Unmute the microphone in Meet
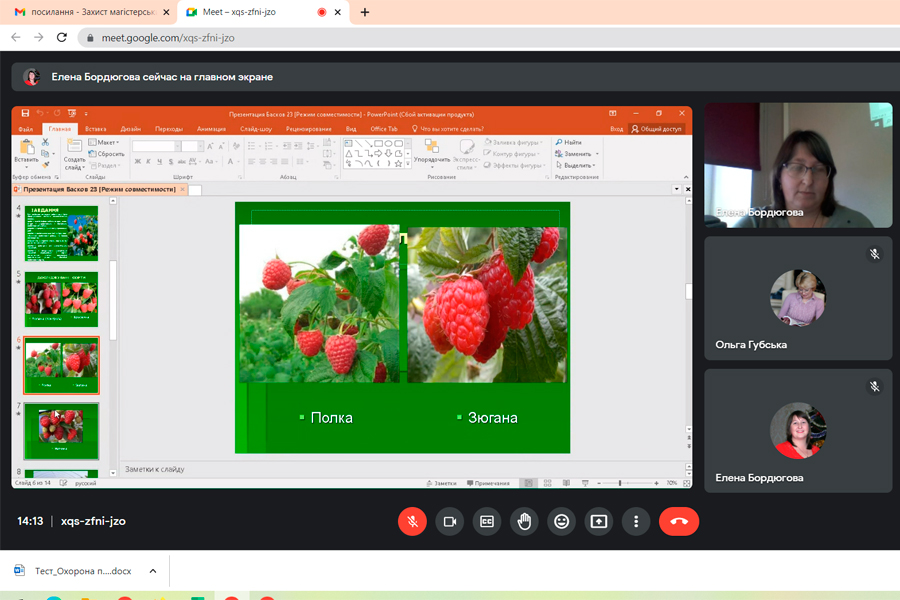The height and width of the screenshot is (600, 900). [412, 521]
